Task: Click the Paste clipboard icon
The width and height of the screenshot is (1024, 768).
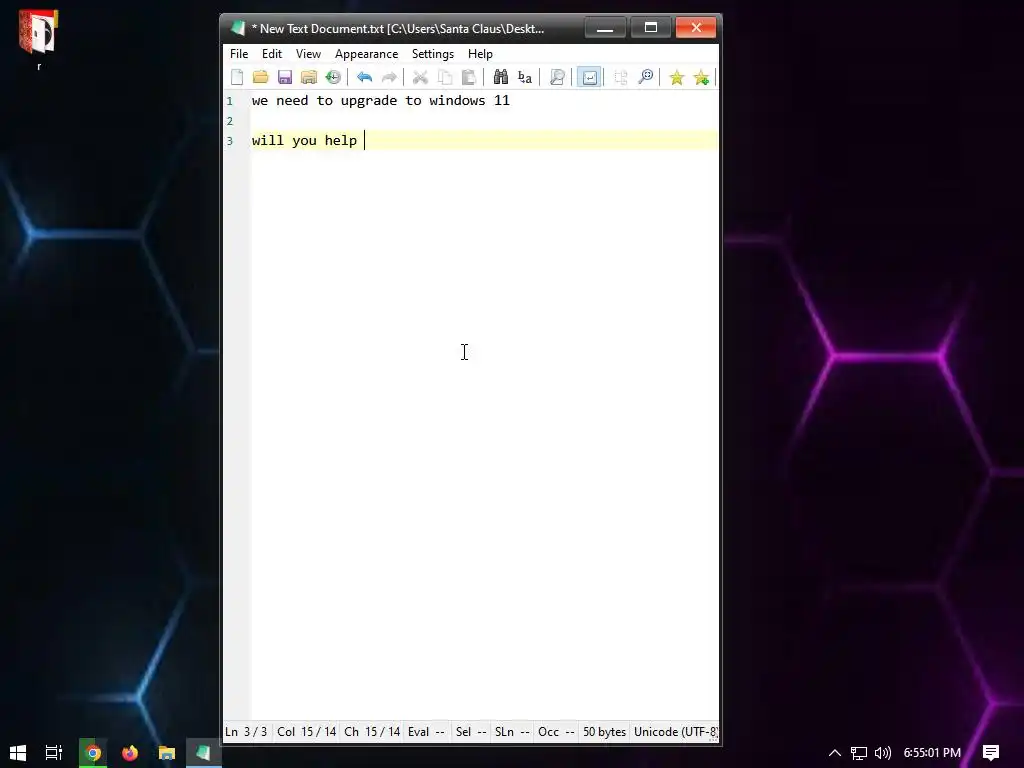Action: pyautogui.click(x=468, y=77)
